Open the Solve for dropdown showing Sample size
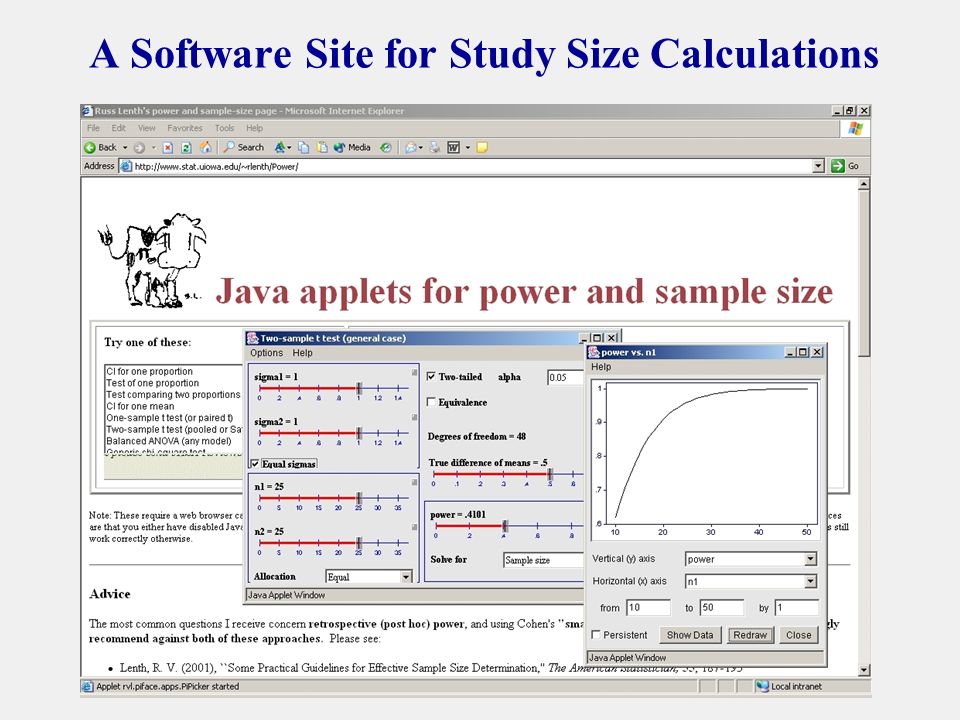This screenshot has width=960, height=720. click(x=544, y=560)
